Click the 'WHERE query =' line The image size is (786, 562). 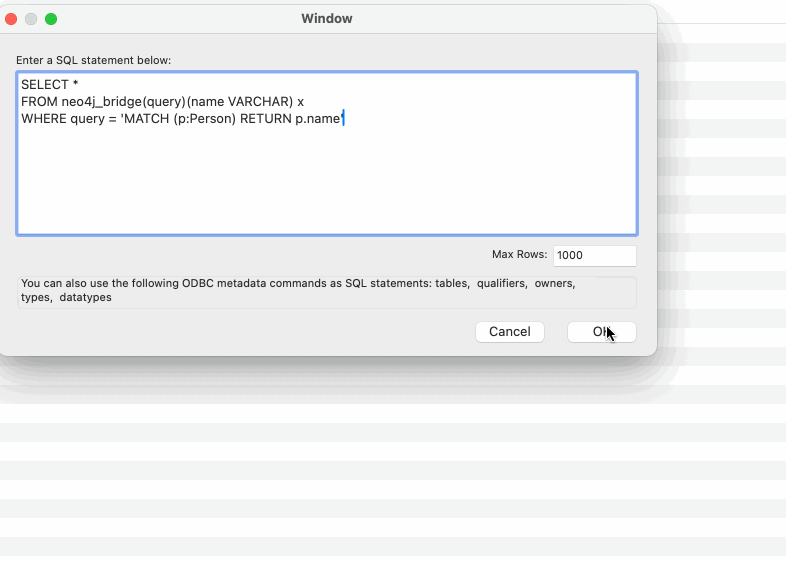(x=182, y=119)
